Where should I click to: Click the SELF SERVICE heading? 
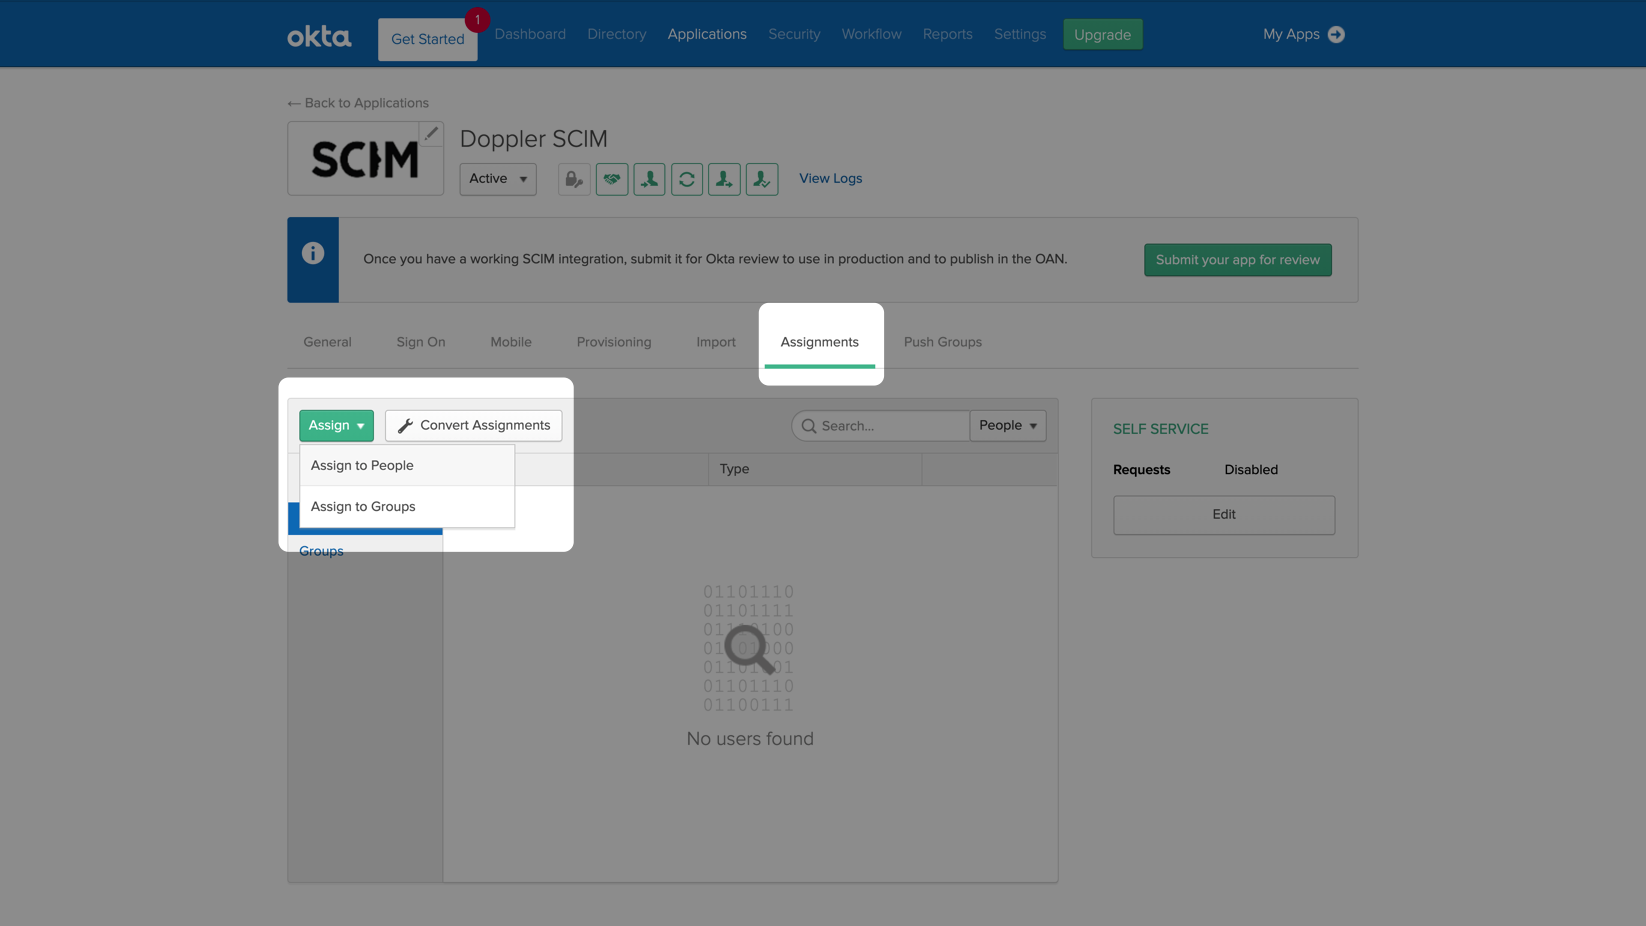(x=1160, y=429)
